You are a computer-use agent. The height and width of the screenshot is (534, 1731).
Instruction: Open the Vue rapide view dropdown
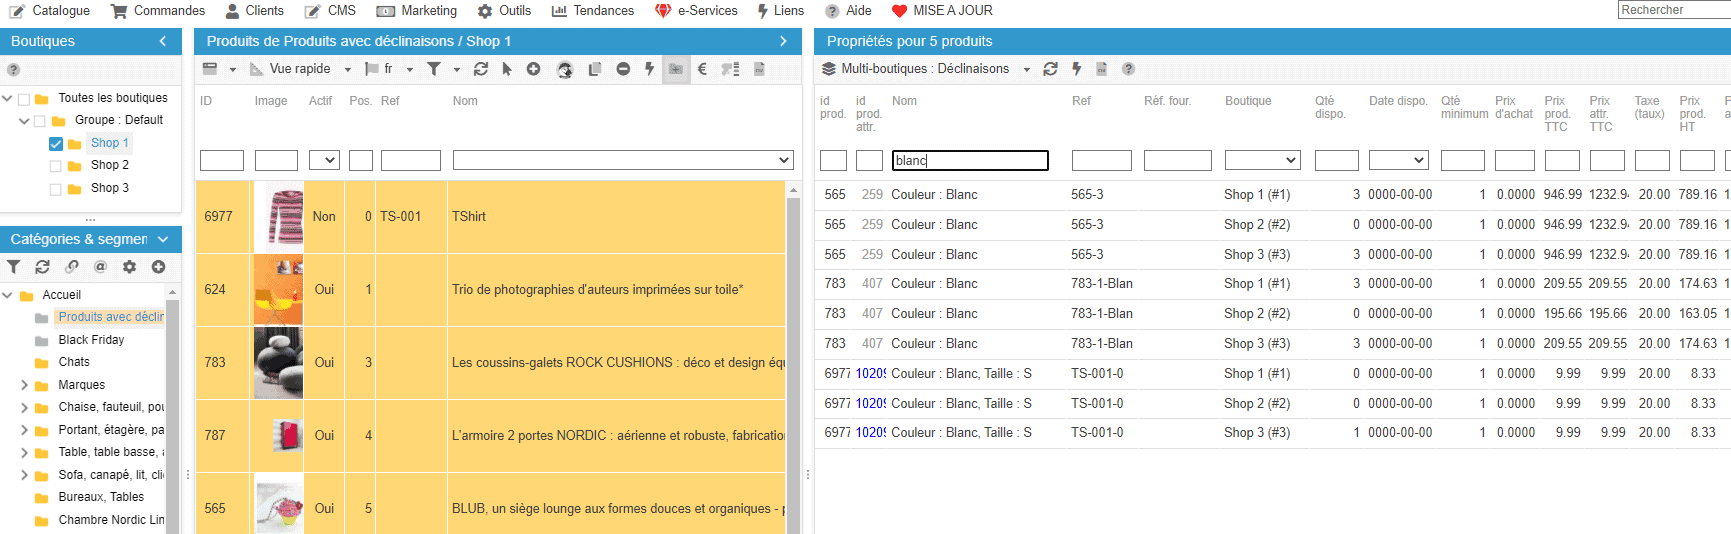pyautogui.click(x=301, y=69)
